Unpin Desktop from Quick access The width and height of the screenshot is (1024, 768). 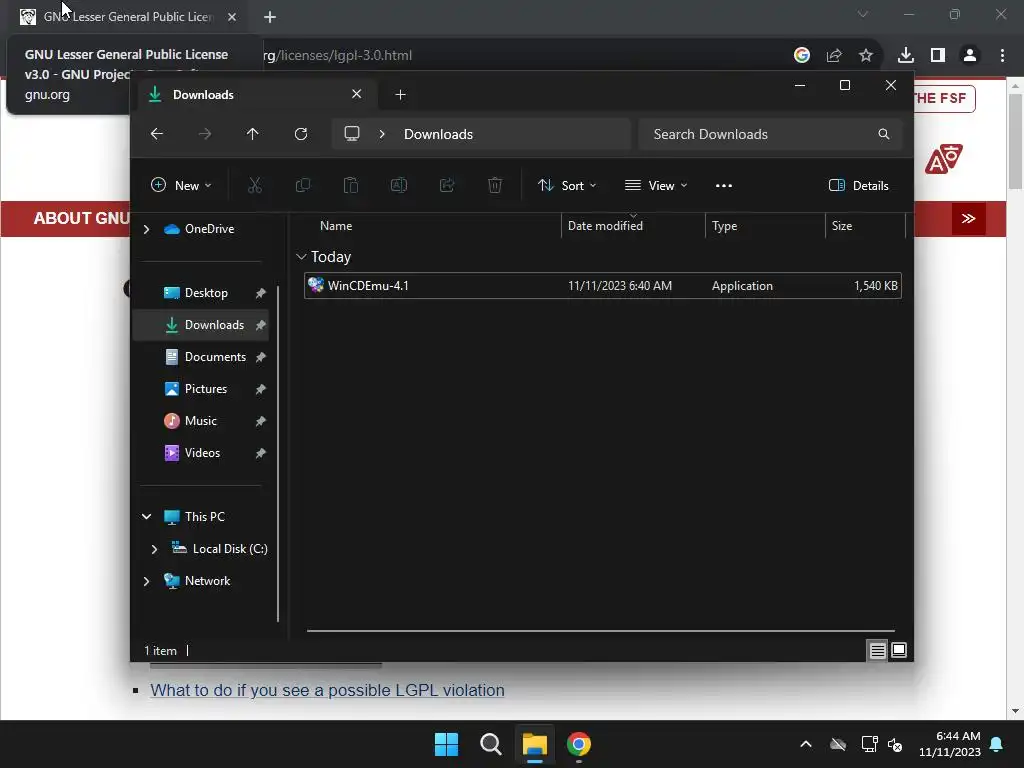point(261,293)
